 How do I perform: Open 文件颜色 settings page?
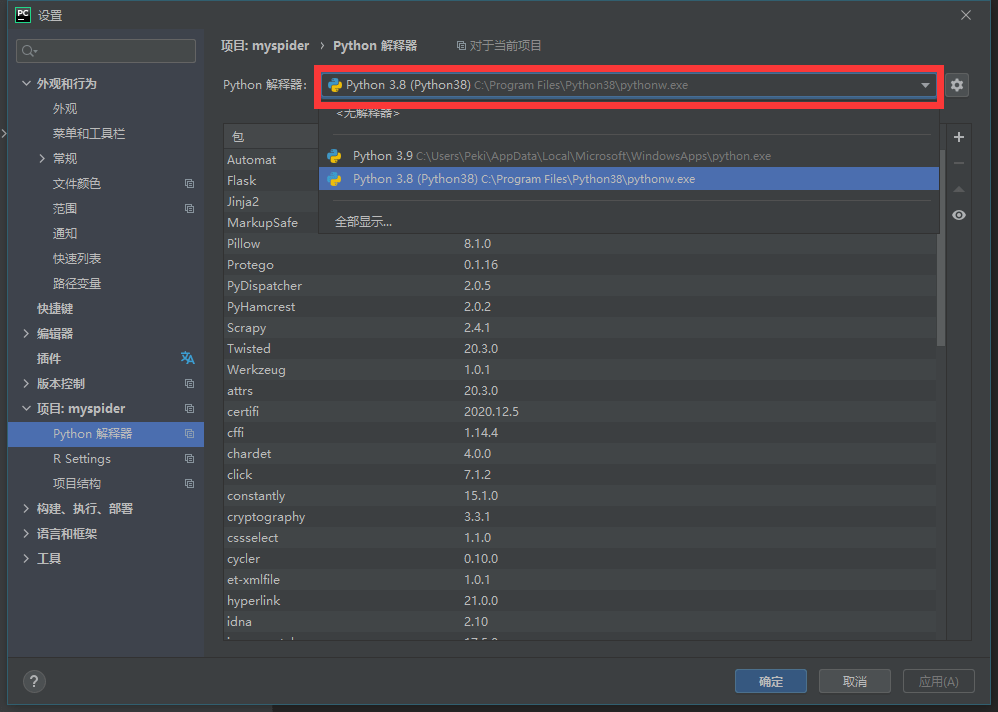coord(77,183)
